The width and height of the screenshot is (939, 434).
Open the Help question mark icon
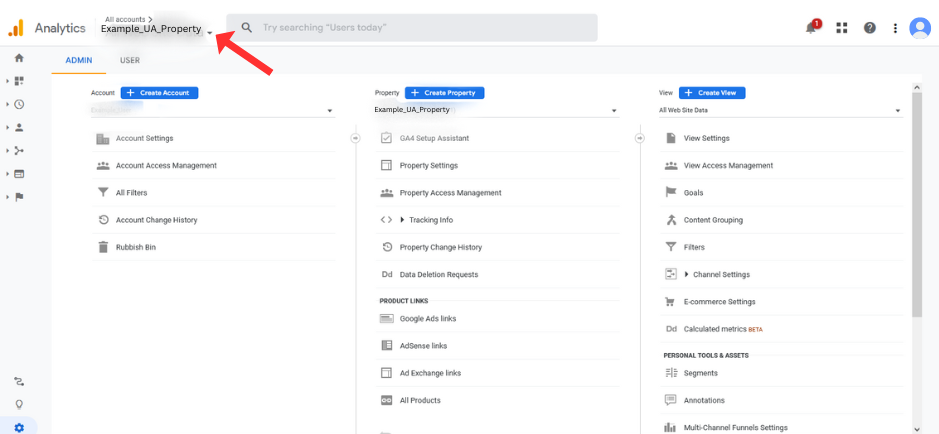coord(870,28)
